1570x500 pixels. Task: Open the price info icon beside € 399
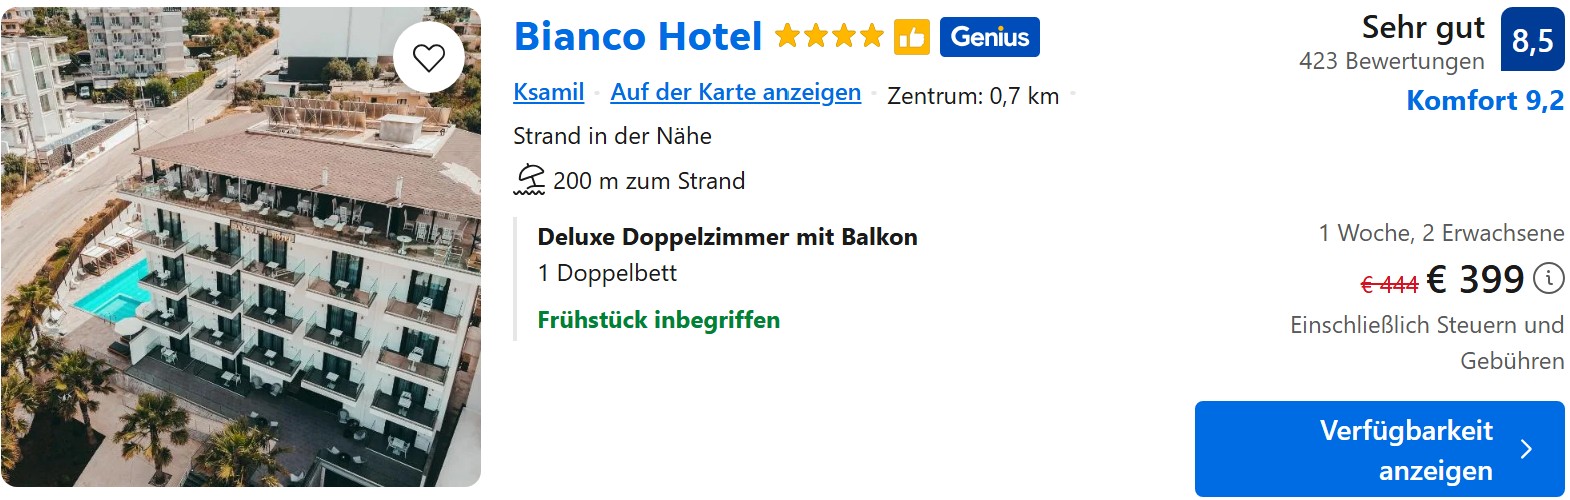point(1548,278)
